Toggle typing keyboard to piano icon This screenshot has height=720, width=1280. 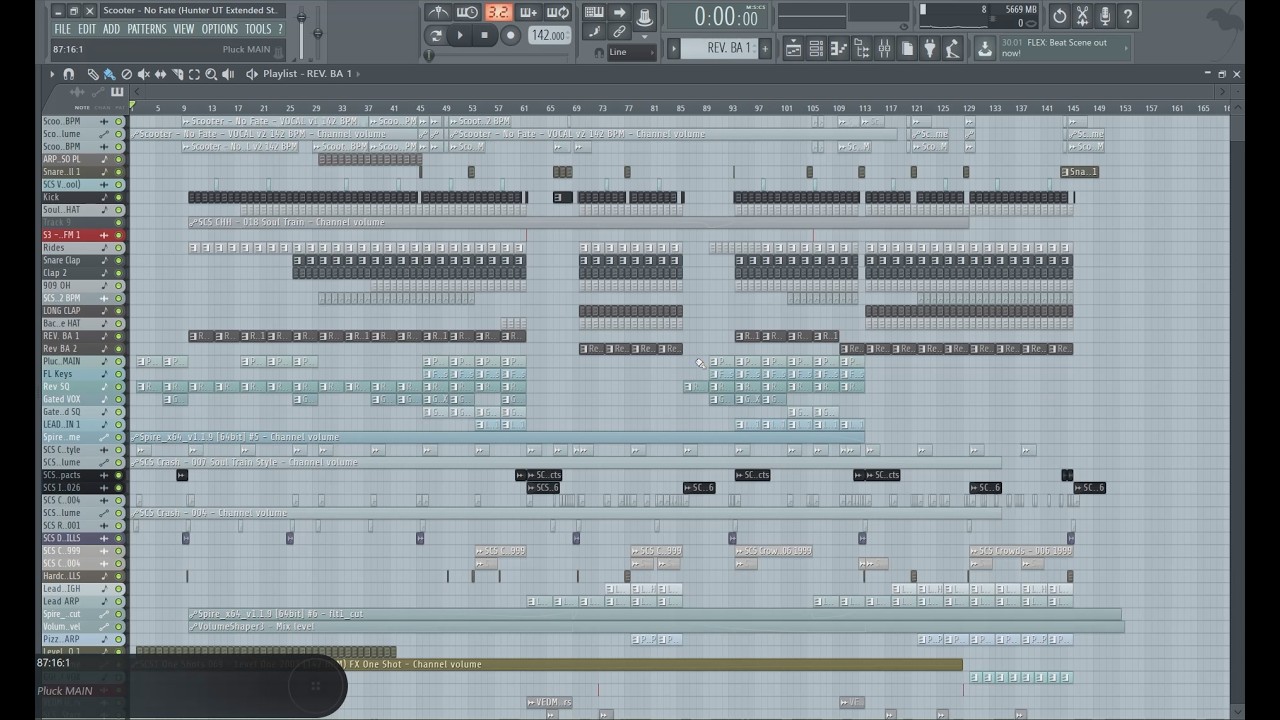(x=593, y=12)
